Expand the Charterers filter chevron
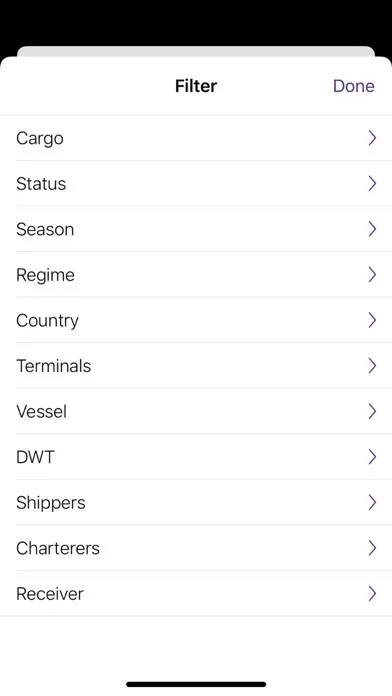This screenshot has height=696, width=392. pyautogui.click(x=372, y=548)
